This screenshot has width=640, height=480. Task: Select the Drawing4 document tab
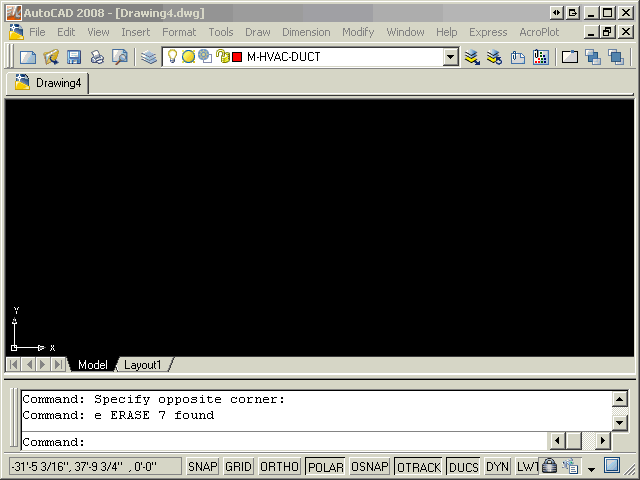(48, 83)
